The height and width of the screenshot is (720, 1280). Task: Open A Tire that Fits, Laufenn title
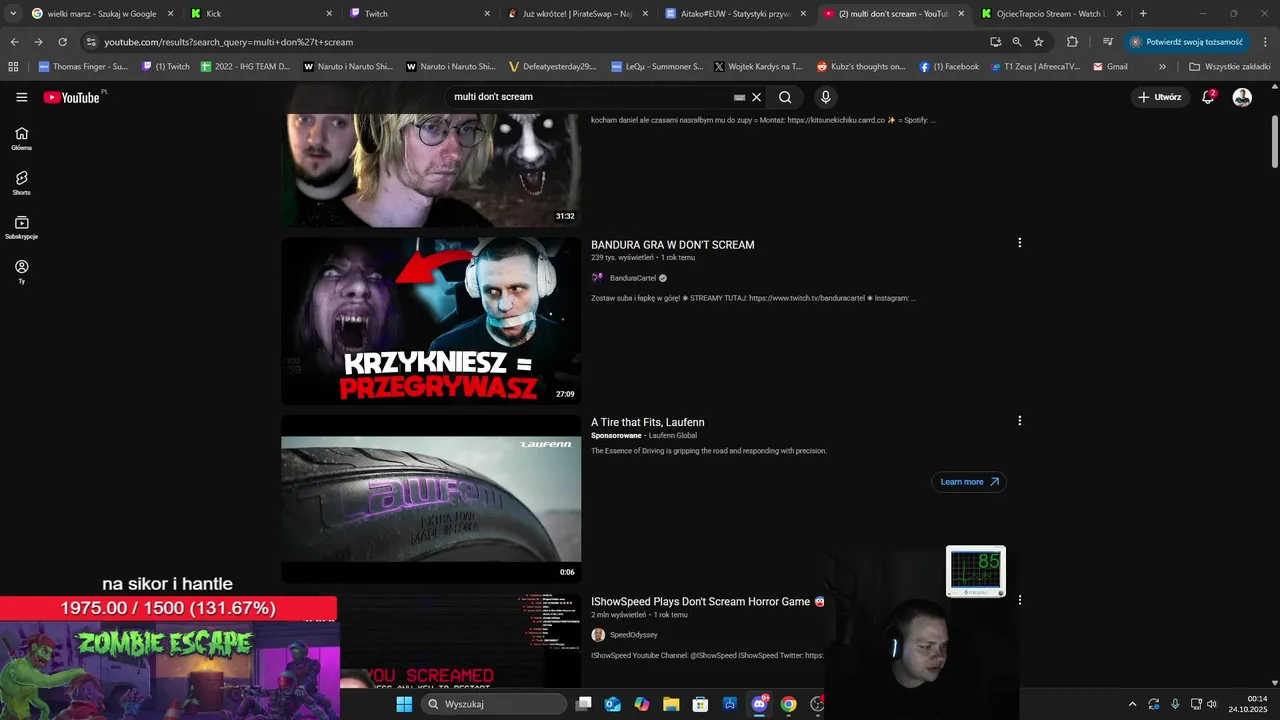click(x=648, y=423)
